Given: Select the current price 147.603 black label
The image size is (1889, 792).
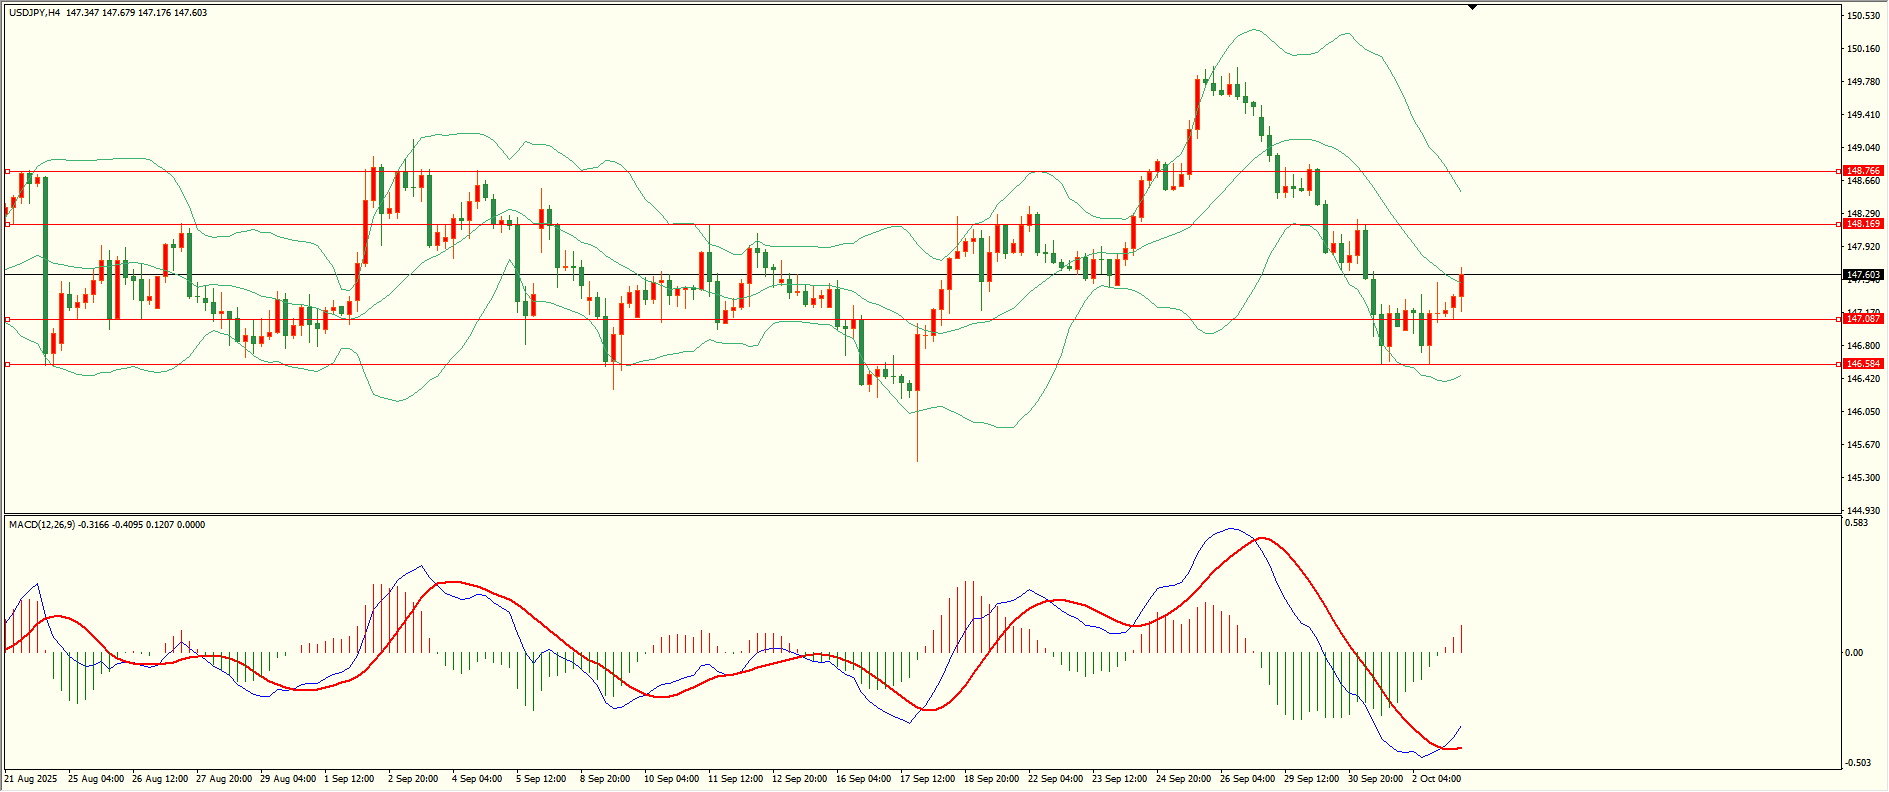Looking at the screenshot, I should pyautogui.click(x=1863, y=275).
